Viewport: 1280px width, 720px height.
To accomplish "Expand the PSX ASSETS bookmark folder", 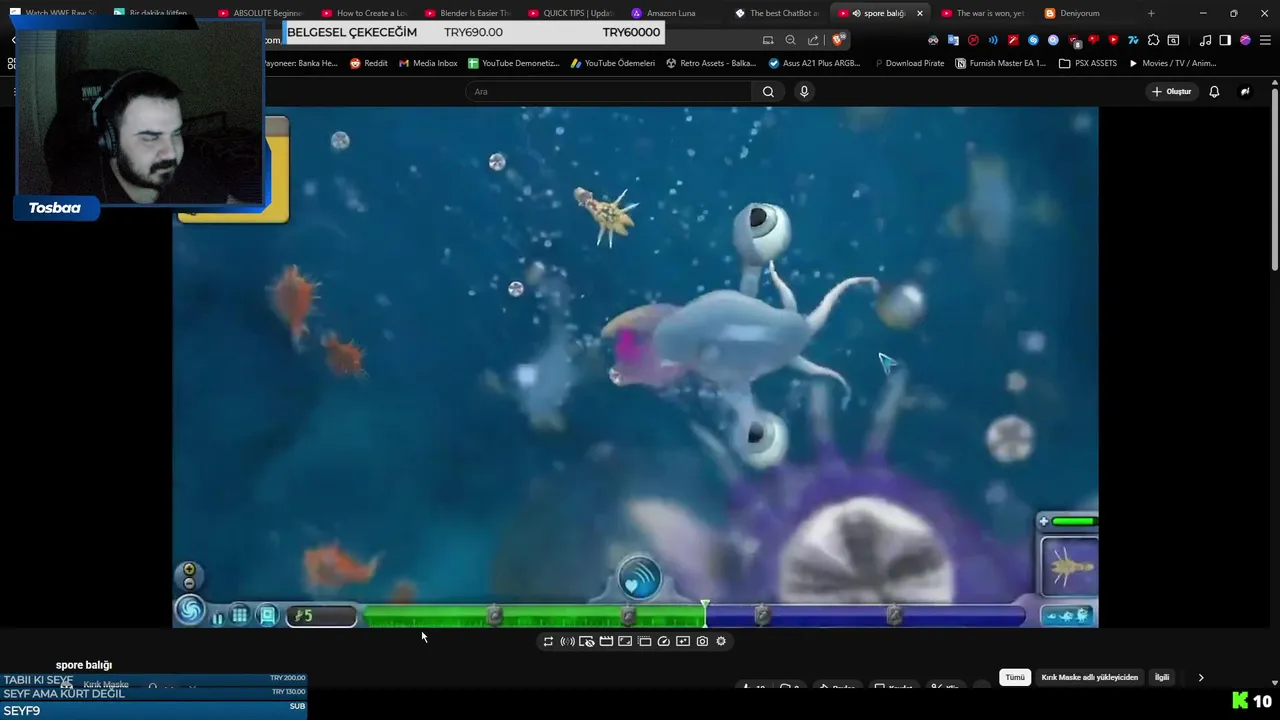I will point(1088,63).
